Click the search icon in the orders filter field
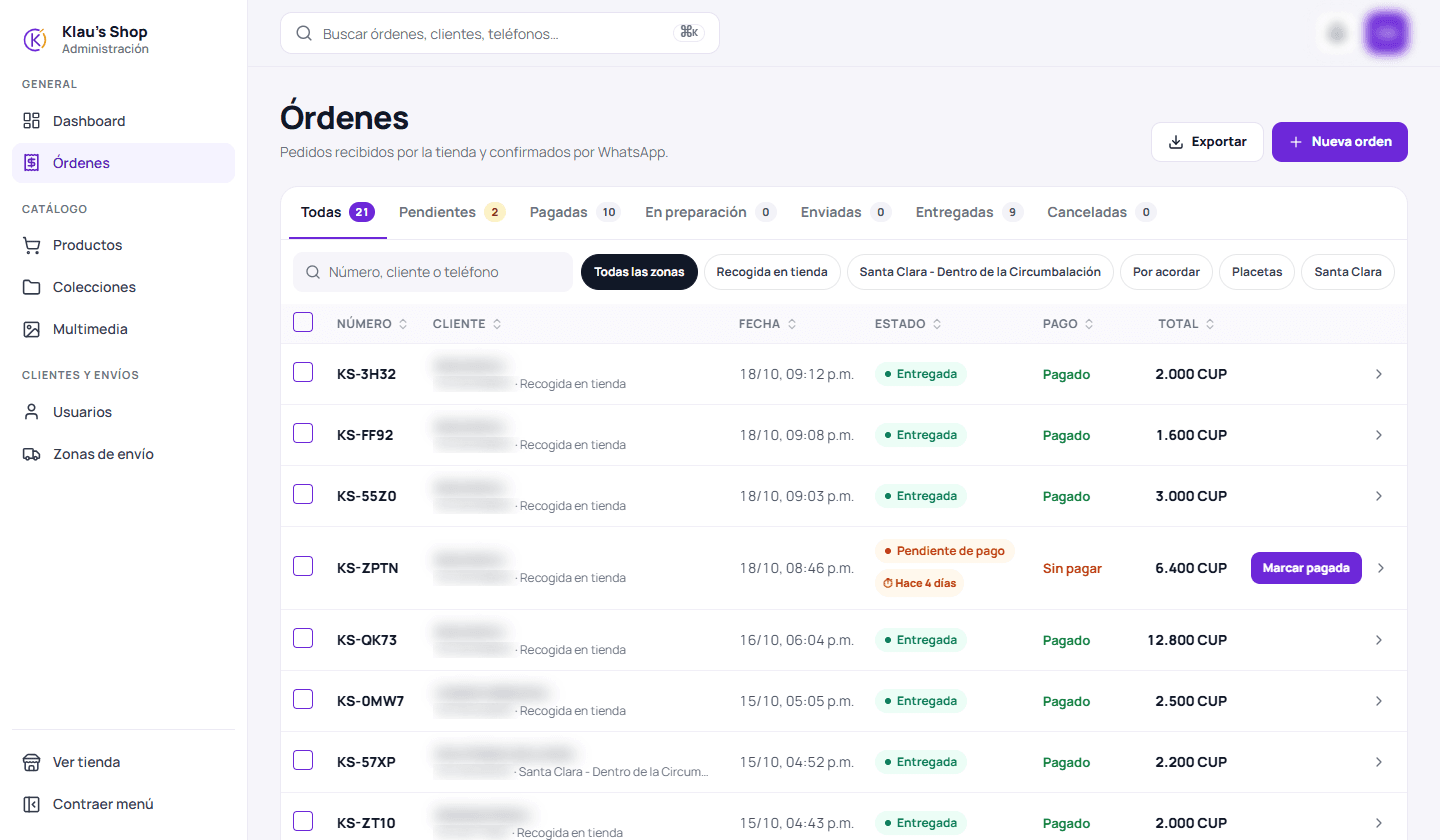This screenshot has width=1440, height=840. click(313, 272)
